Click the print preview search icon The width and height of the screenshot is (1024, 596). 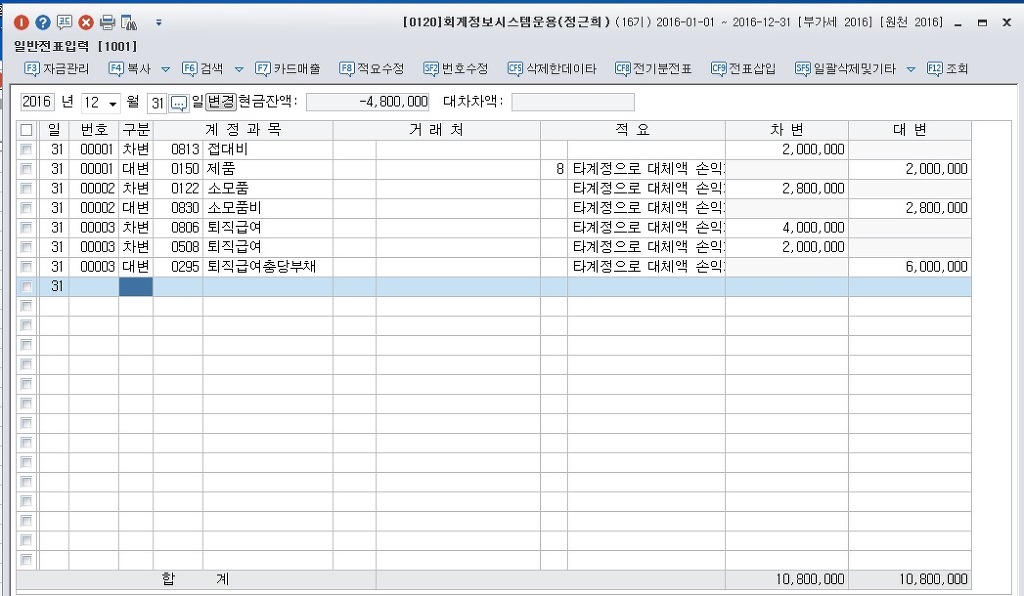(129, 22)
